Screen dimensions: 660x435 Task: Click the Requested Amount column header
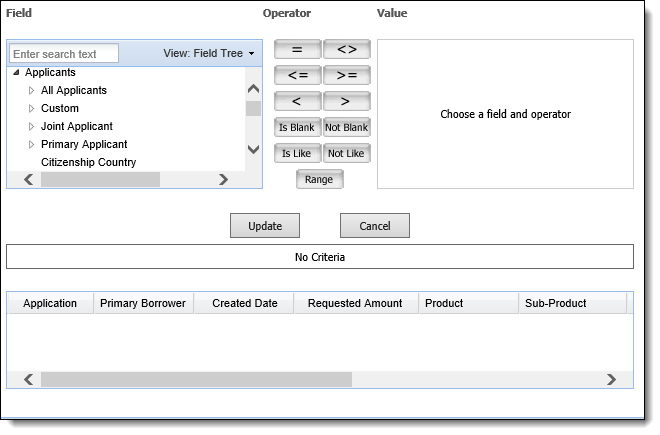click(356, 304)
